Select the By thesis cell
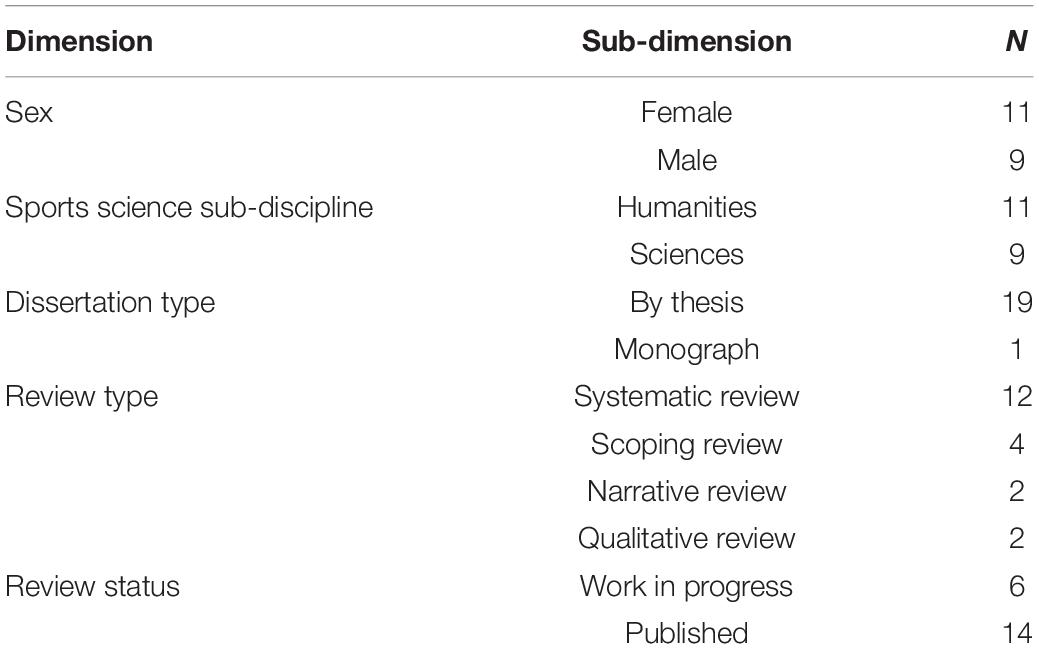Viewport: 1039px width, 649px height. point(686,302)
